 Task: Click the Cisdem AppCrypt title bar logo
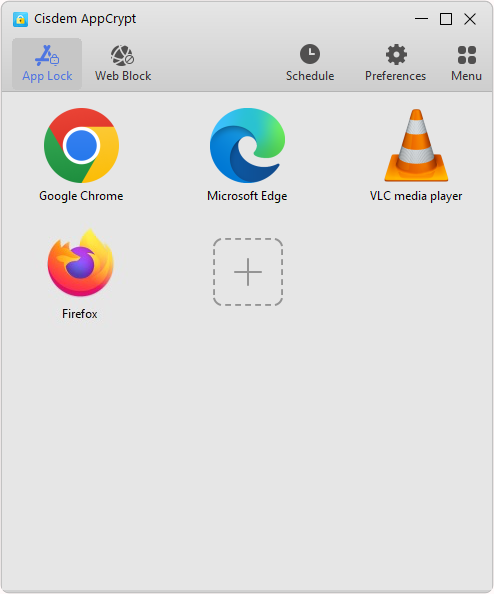pos(20,19)
